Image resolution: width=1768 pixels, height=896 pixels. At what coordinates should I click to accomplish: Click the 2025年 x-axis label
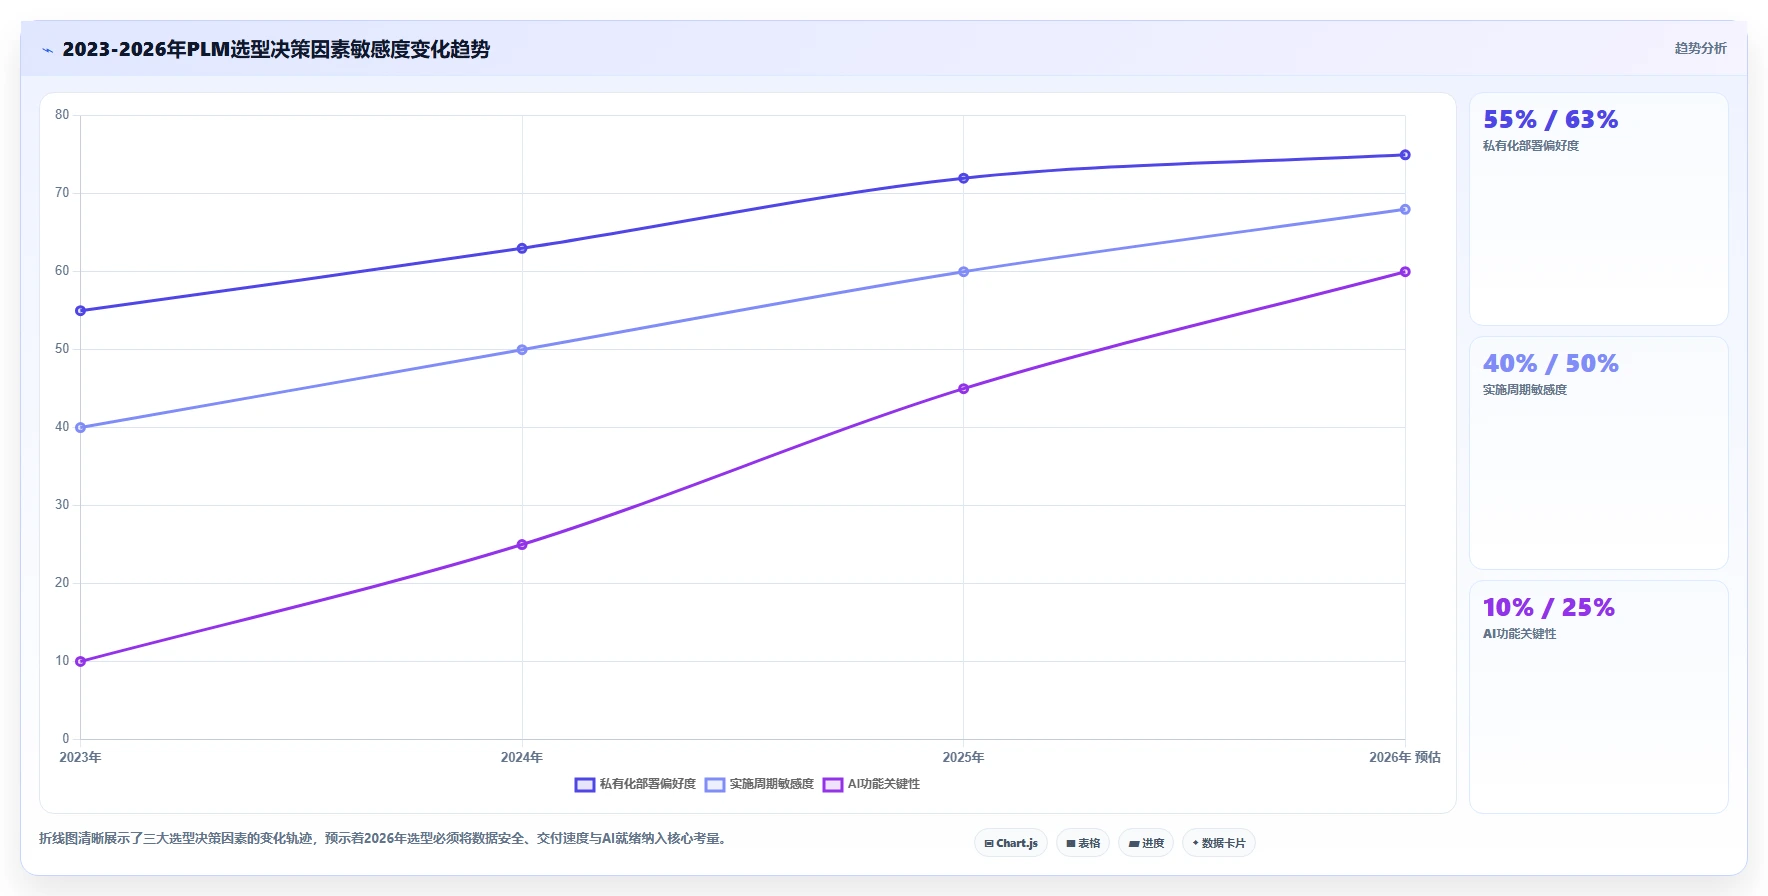(964, 757)
